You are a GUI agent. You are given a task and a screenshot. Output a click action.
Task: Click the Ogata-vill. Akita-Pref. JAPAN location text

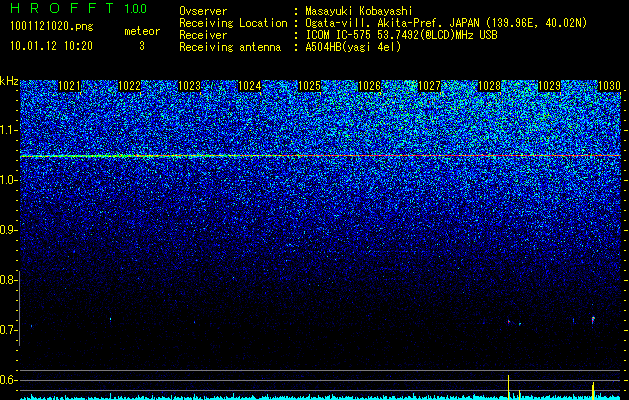(446, 23)
